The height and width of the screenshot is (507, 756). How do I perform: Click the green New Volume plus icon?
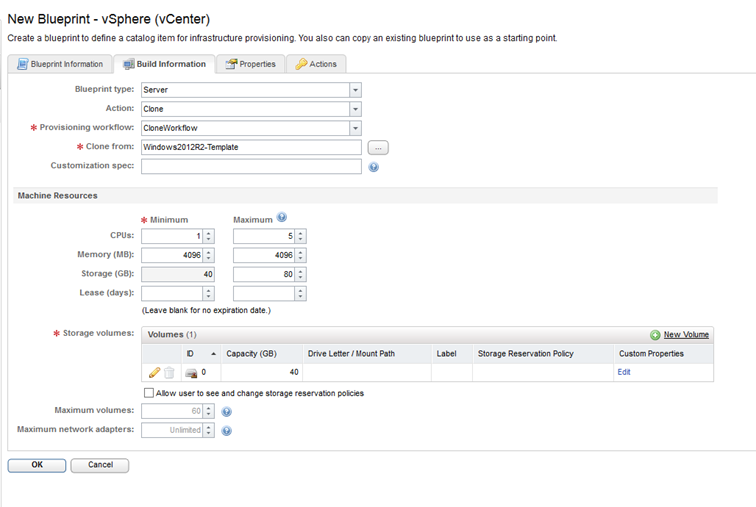click(655, 335)
